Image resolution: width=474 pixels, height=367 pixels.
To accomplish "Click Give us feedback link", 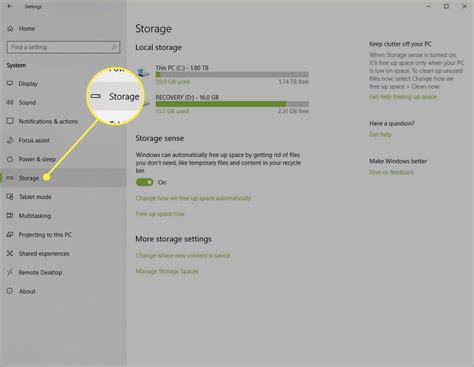I will click(391, 172).
